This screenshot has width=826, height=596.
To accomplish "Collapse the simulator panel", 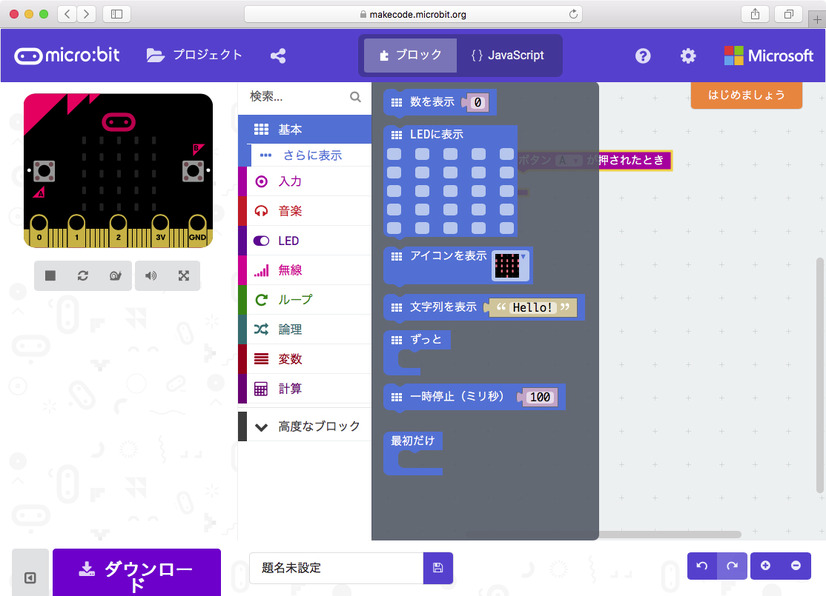I will coord(31,578).
